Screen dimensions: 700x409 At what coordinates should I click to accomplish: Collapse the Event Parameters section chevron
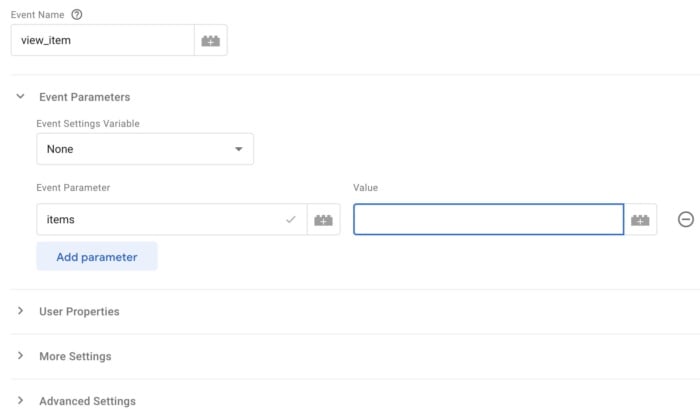(20, 96)
